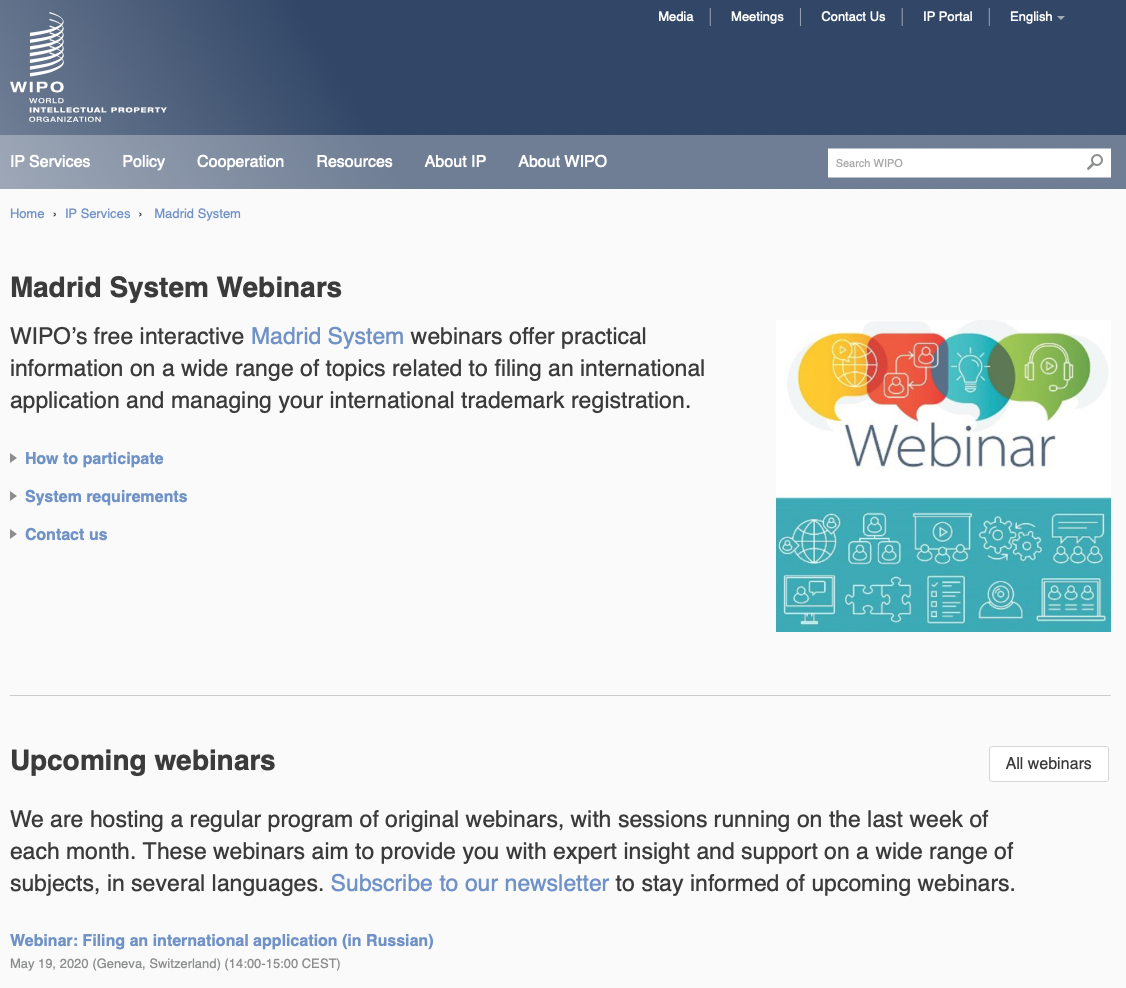This screenshot has width=1126, height=988.
Task: Click the Madrid System Webinars heading
Action: click(x=176, y=287)
